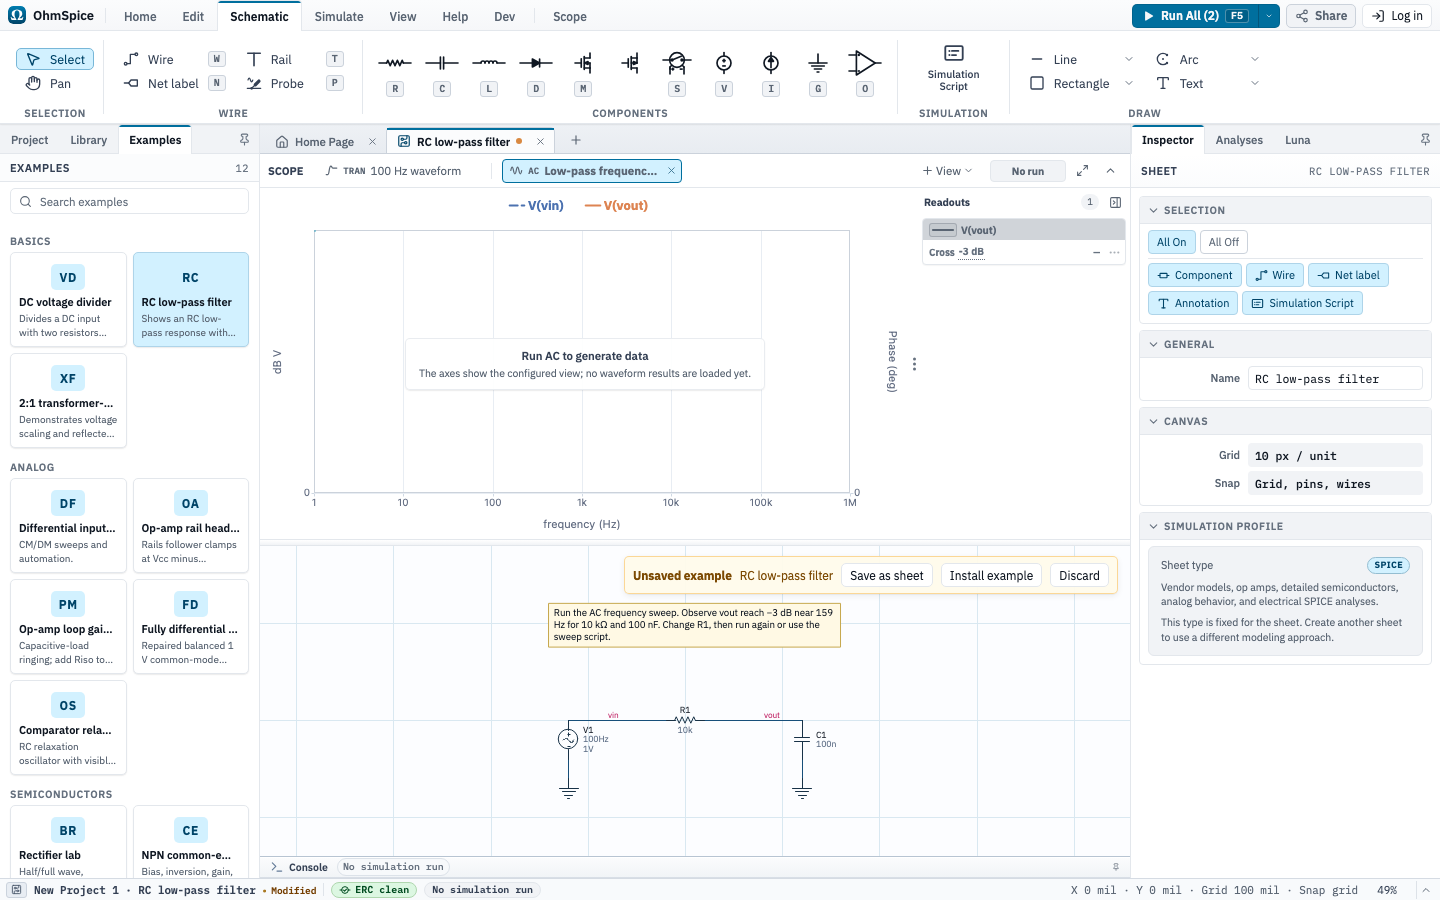Discard the unsaved example
Screen dimensions: 1440x900
(x=1079, y=576)
